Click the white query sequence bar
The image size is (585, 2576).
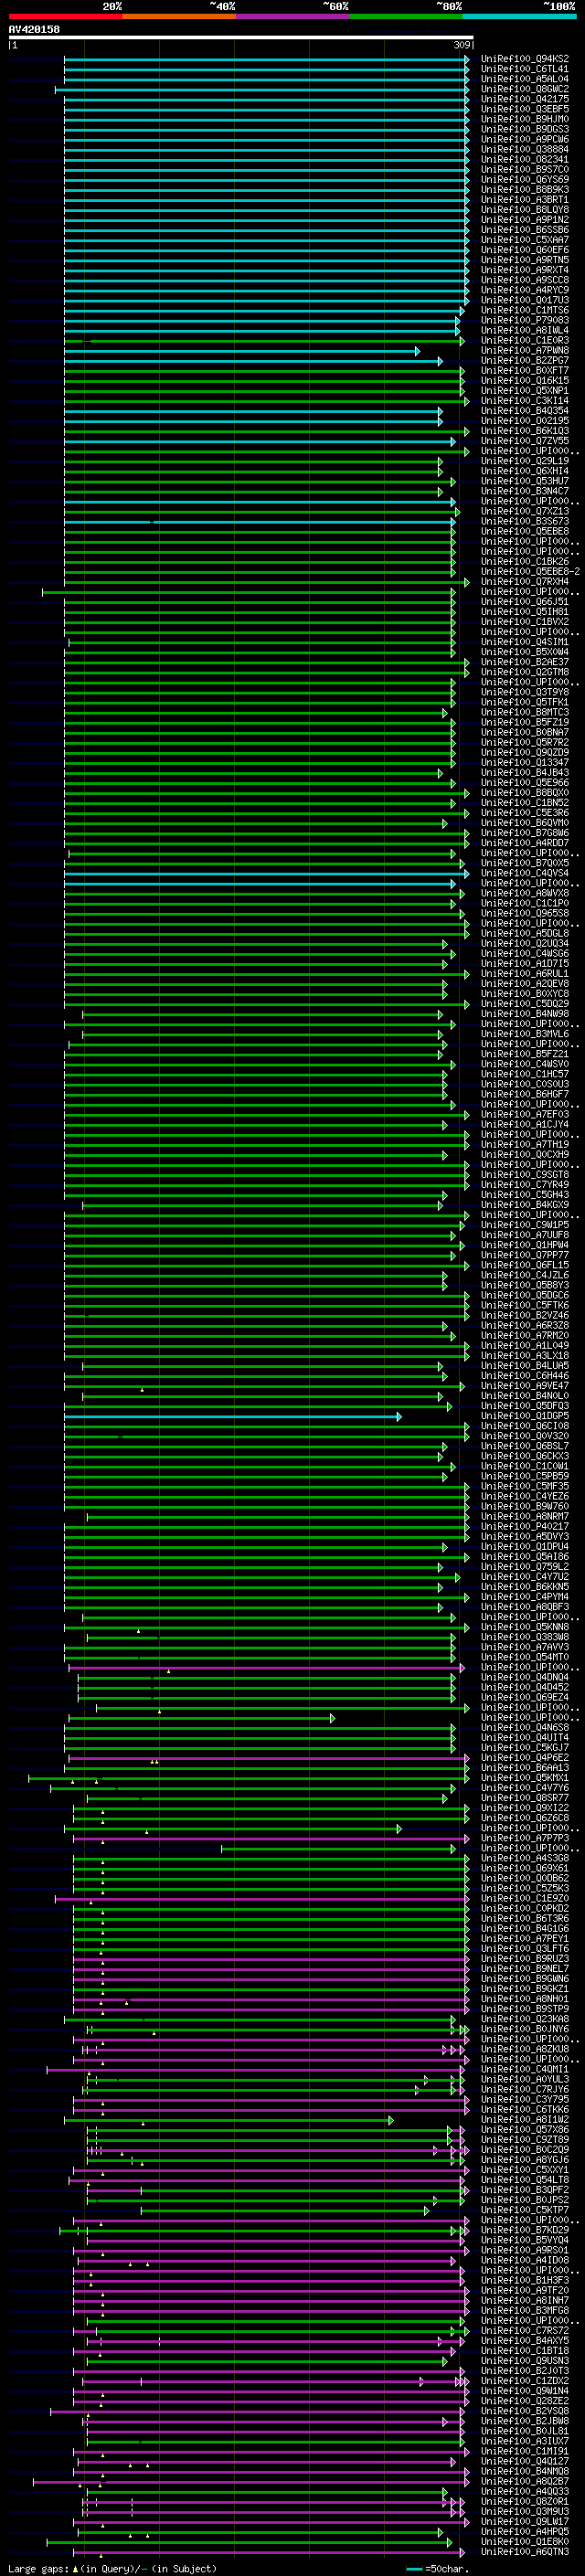241,37
